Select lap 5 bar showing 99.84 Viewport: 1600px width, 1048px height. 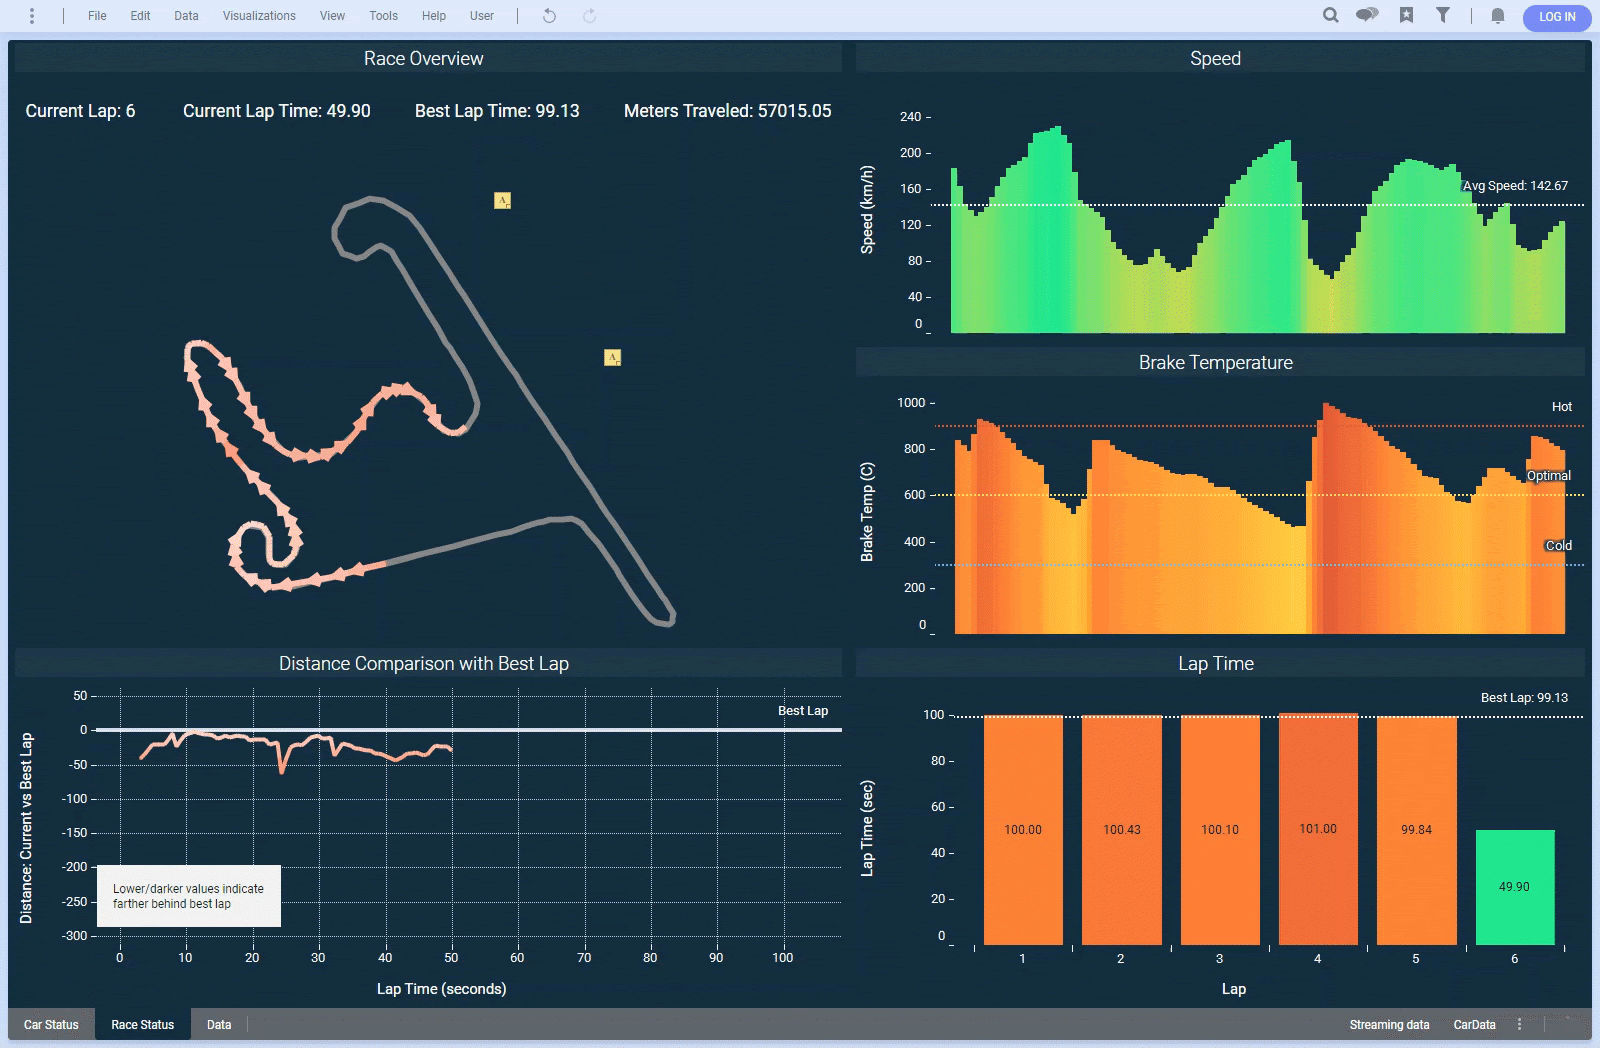[x=1417, y=831]
